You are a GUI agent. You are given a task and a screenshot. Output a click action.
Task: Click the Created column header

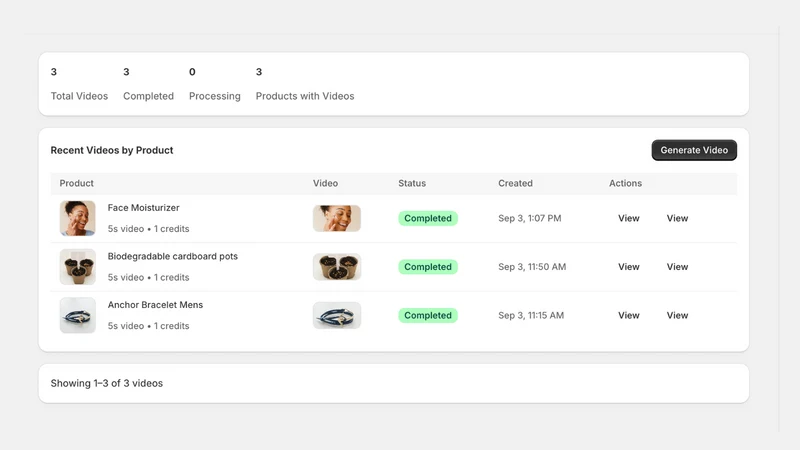tap(515, 183)
